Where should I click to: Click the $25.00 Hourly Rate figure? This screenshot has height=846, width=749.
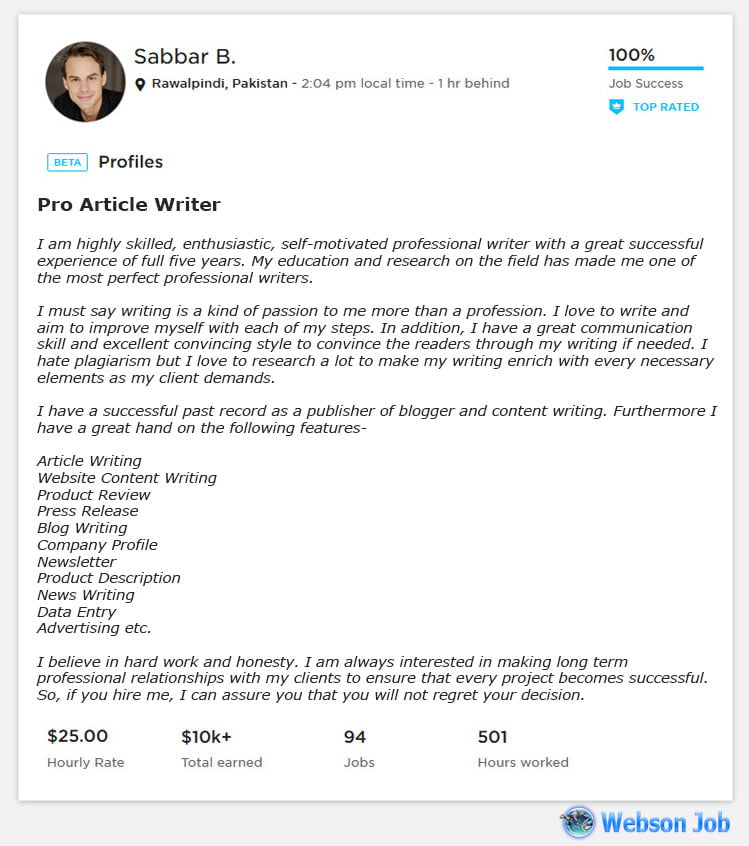pos(78,736)
